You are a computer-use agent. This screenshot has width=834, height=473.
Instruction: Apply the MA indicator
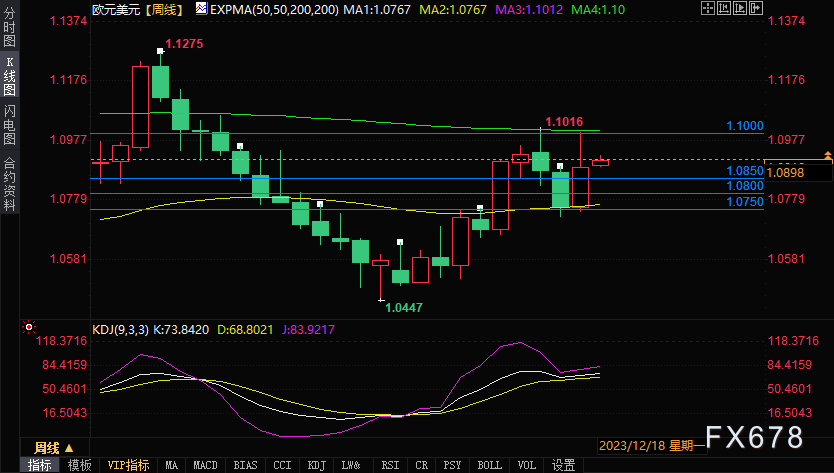[x=171, y=465]
